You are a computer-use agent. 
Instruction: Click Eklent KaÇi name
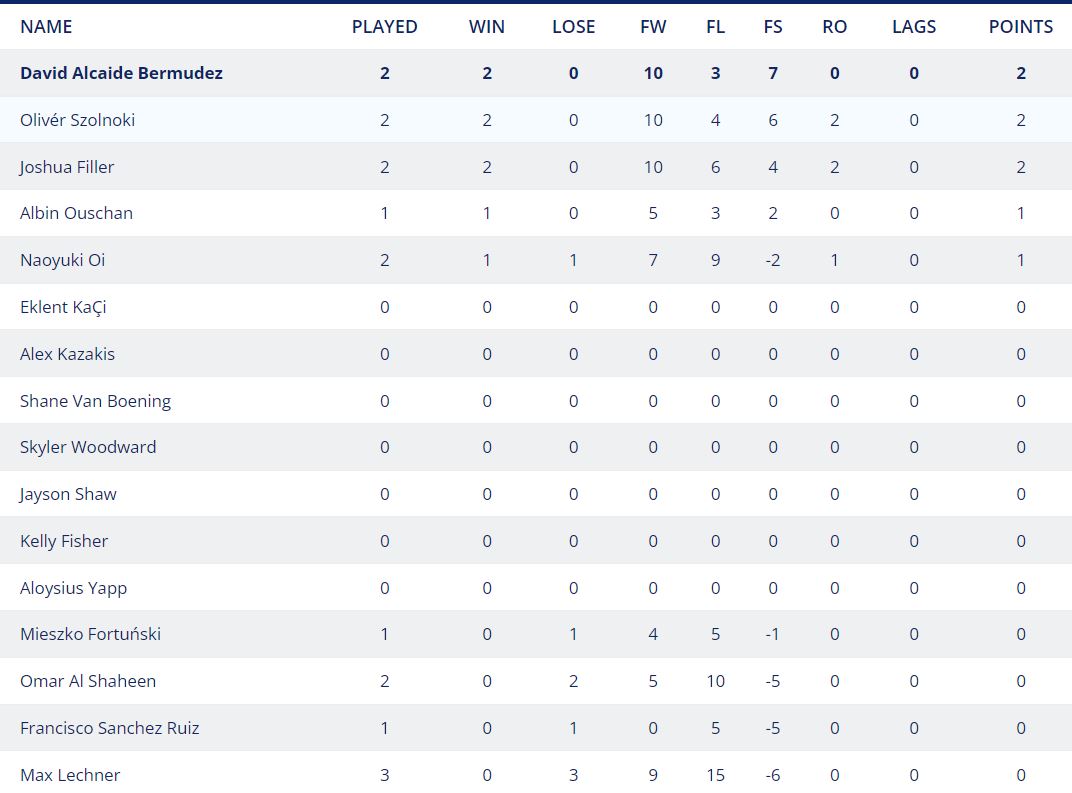[x=63, y=307]
